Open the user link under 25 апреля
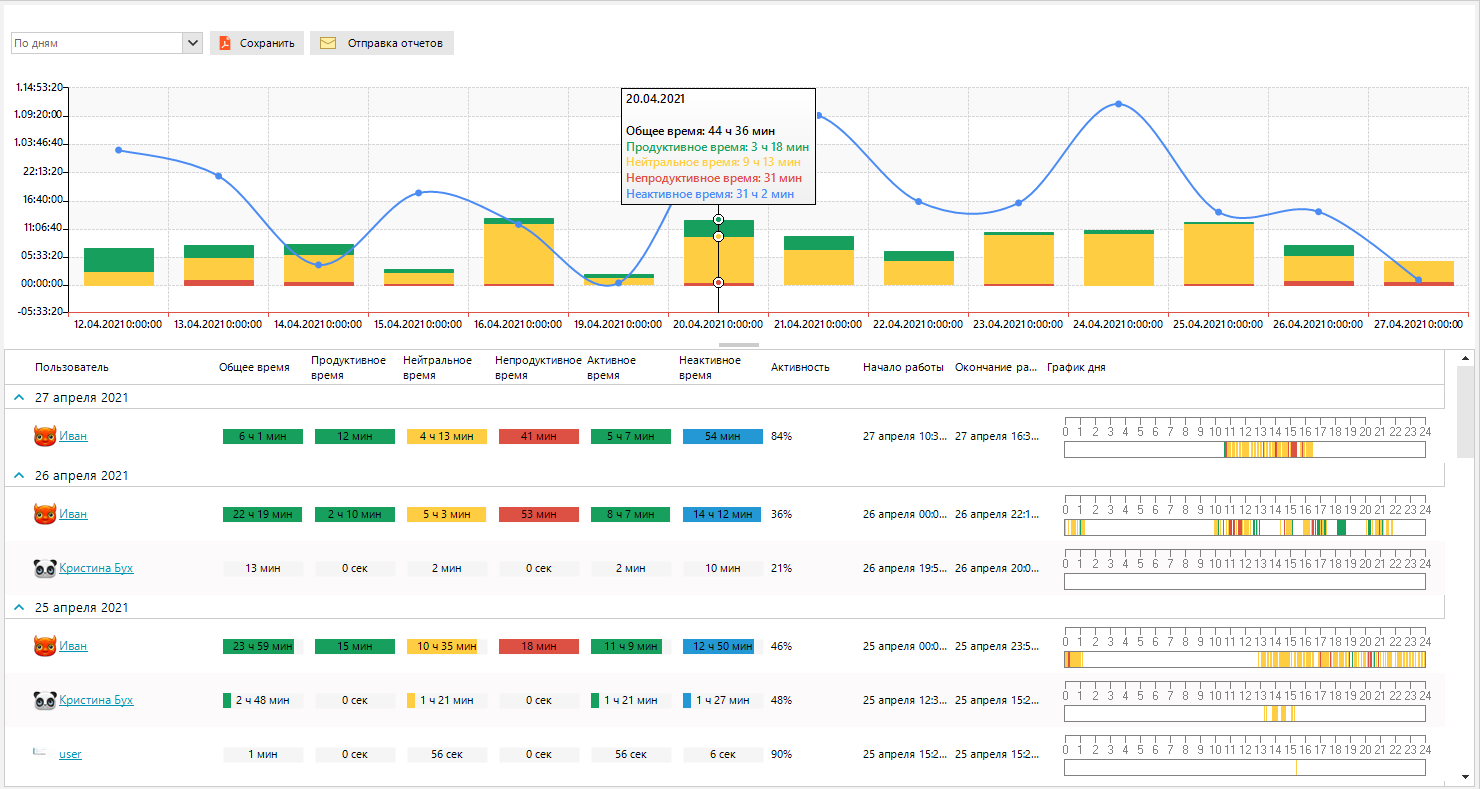The height and width of the screenshot is (789, 1480). (x=70, y=754)
